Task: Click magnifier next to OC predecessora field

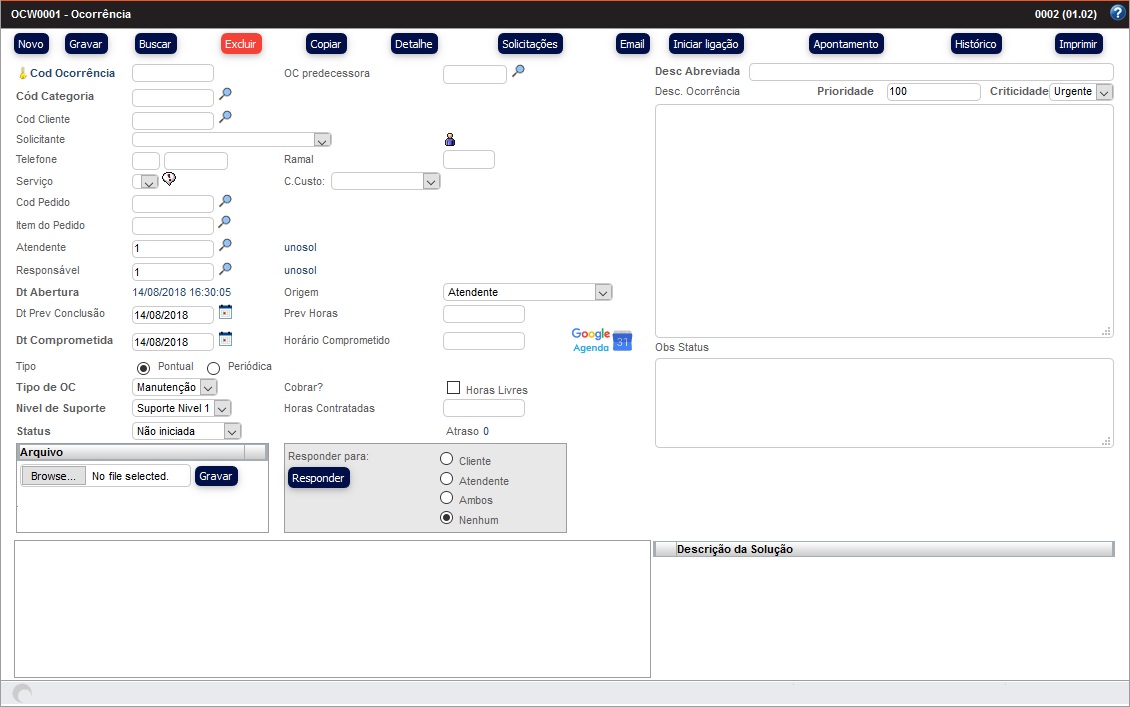Action: 518,71
